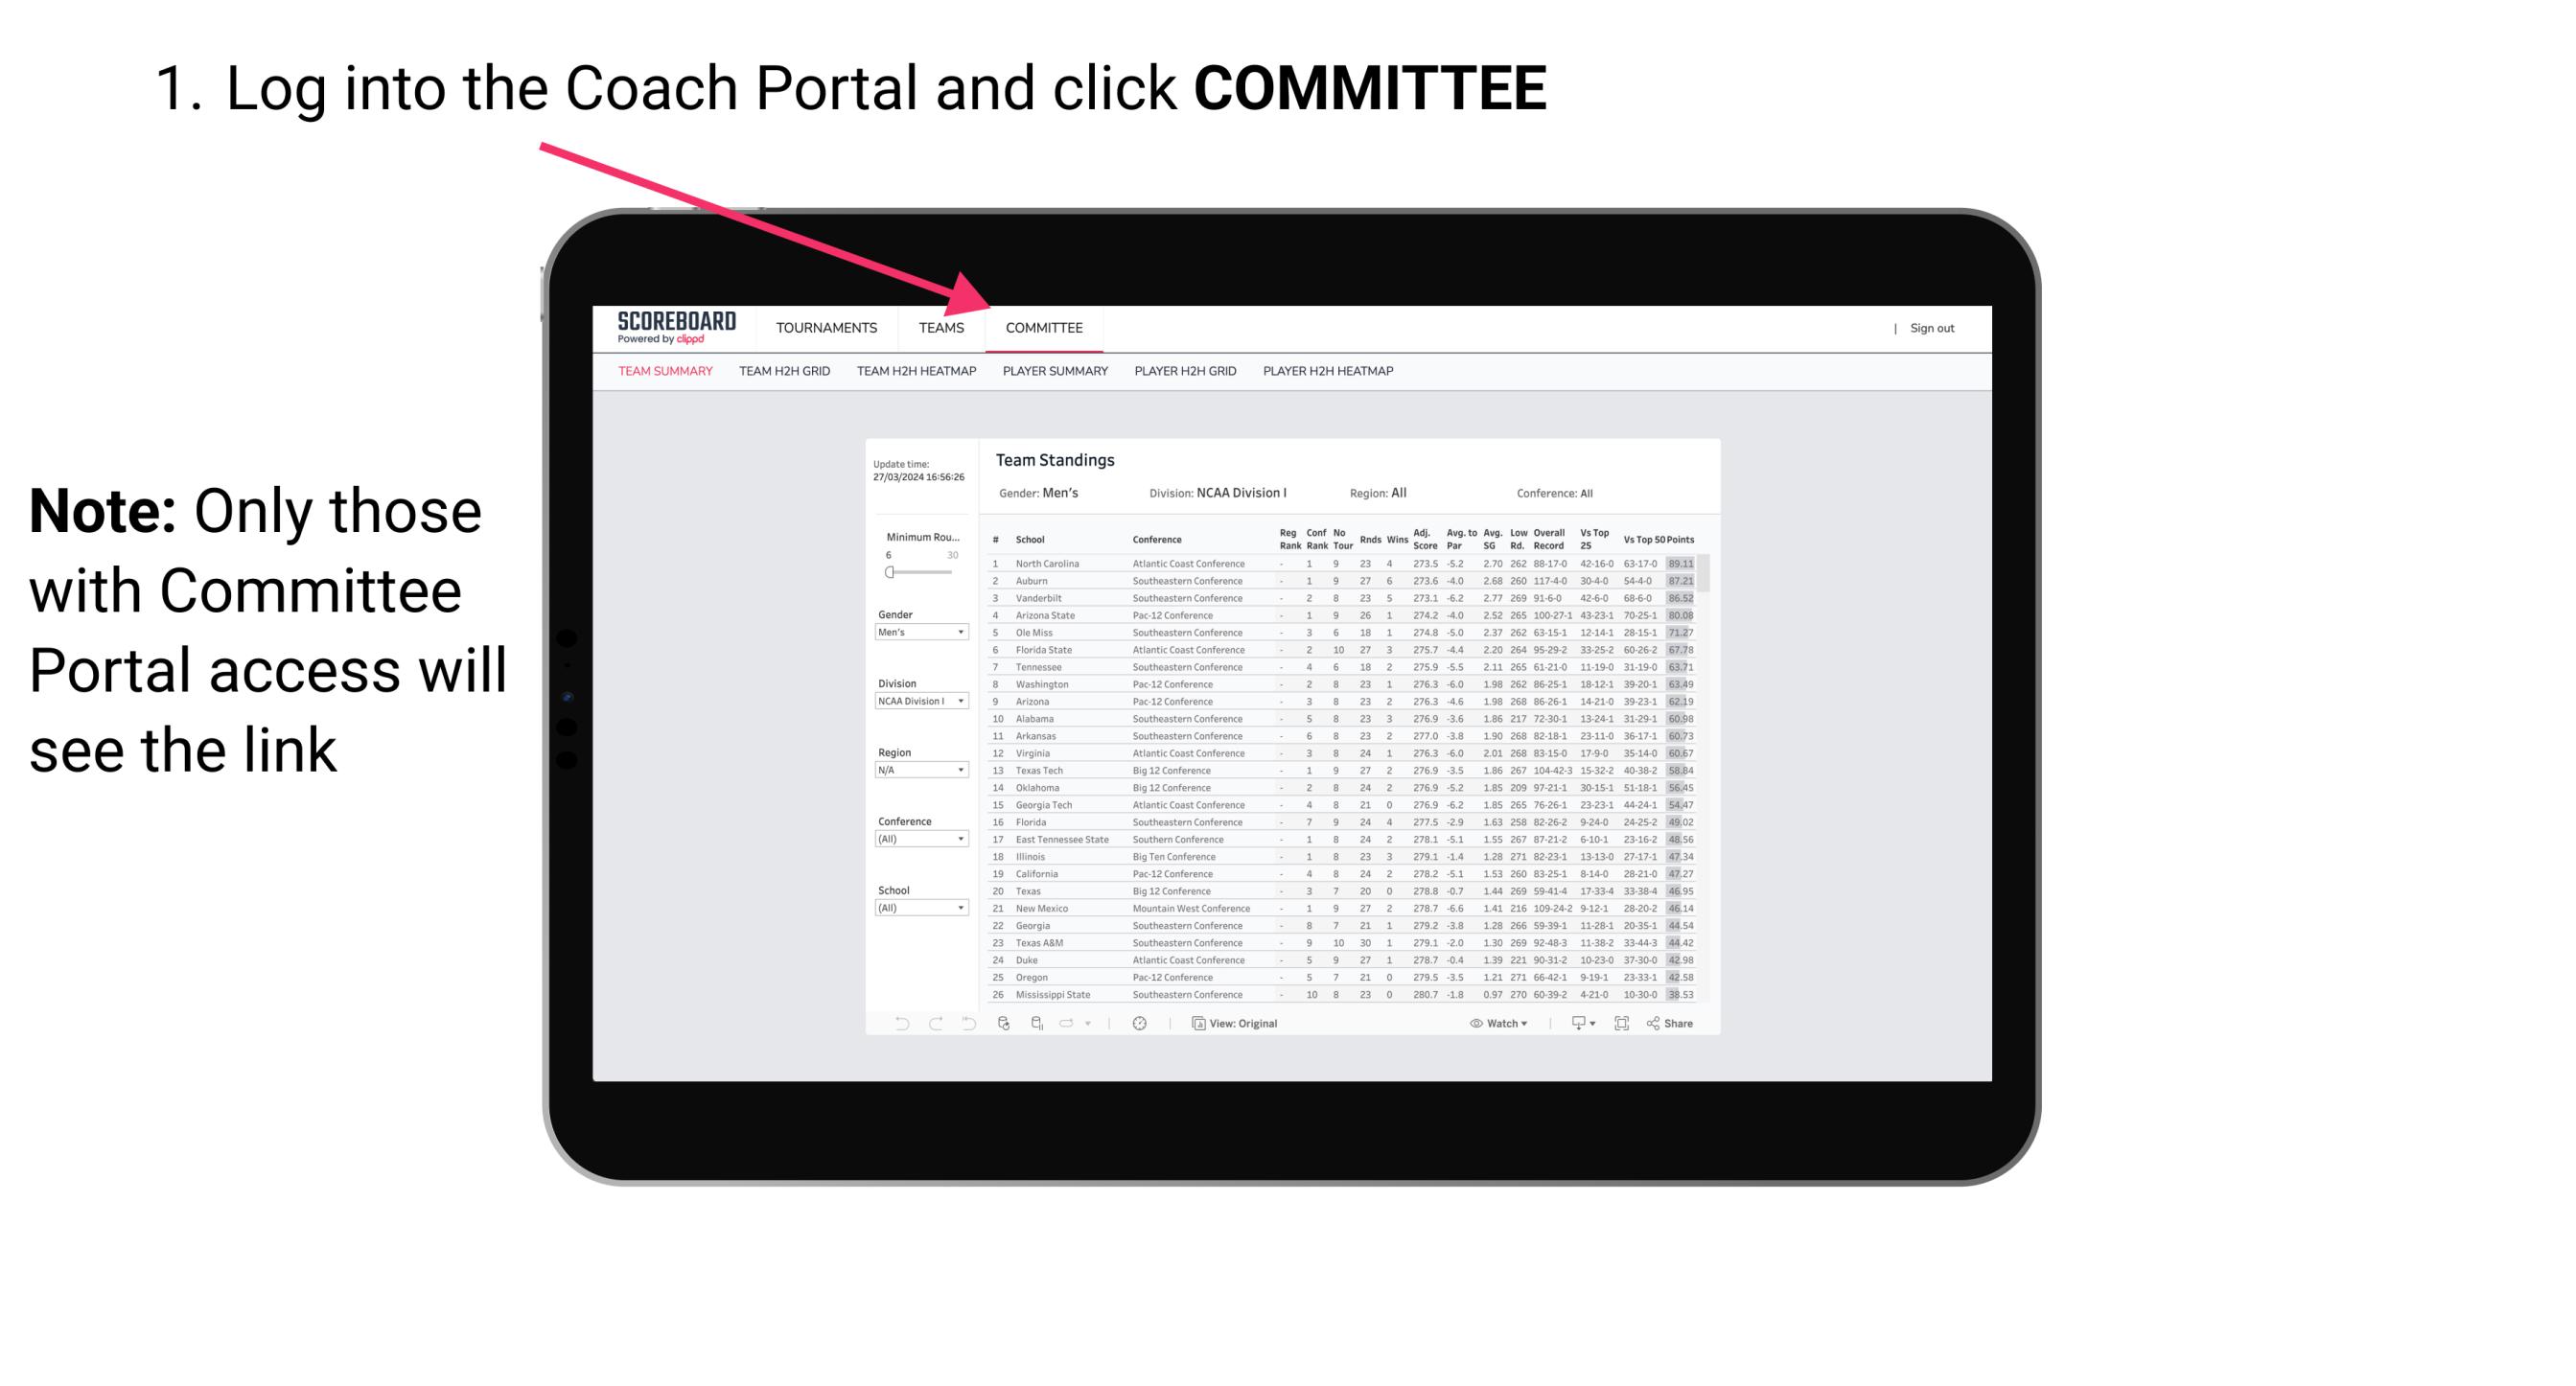The image size is (2576, 1386).
Task: Click the View: Original icon
Action: click(1195, 1023)
